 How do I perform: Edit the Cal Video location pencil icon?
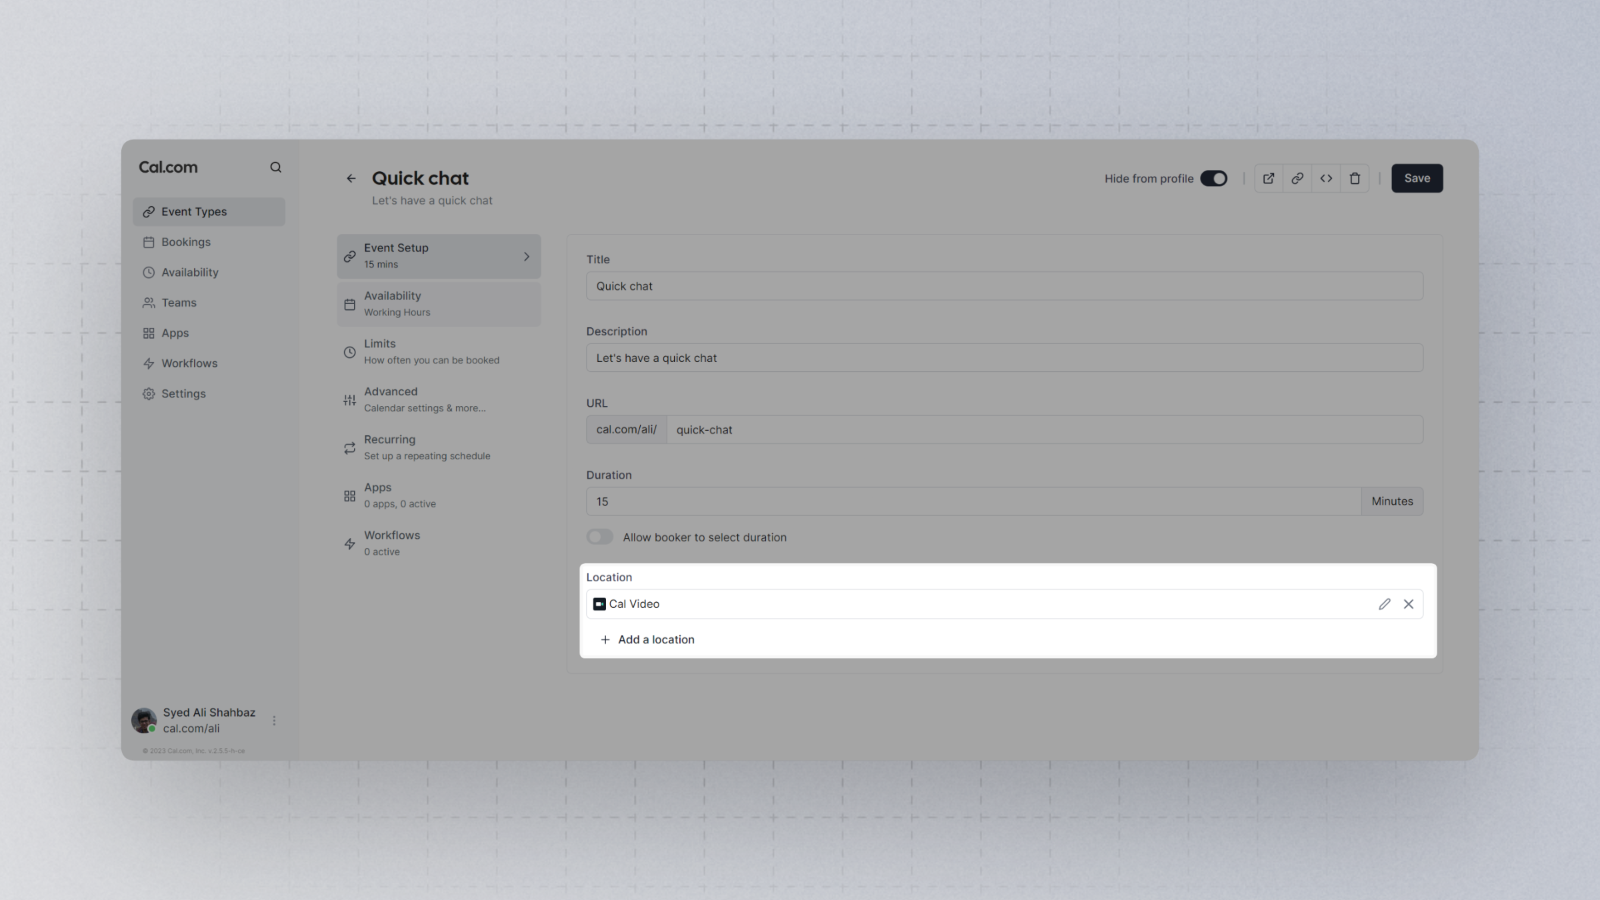1385,604
